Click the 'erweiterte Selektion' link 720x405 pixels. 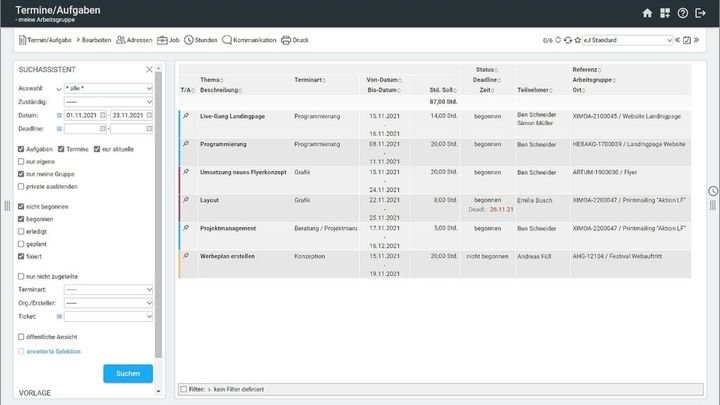point(54,351)
